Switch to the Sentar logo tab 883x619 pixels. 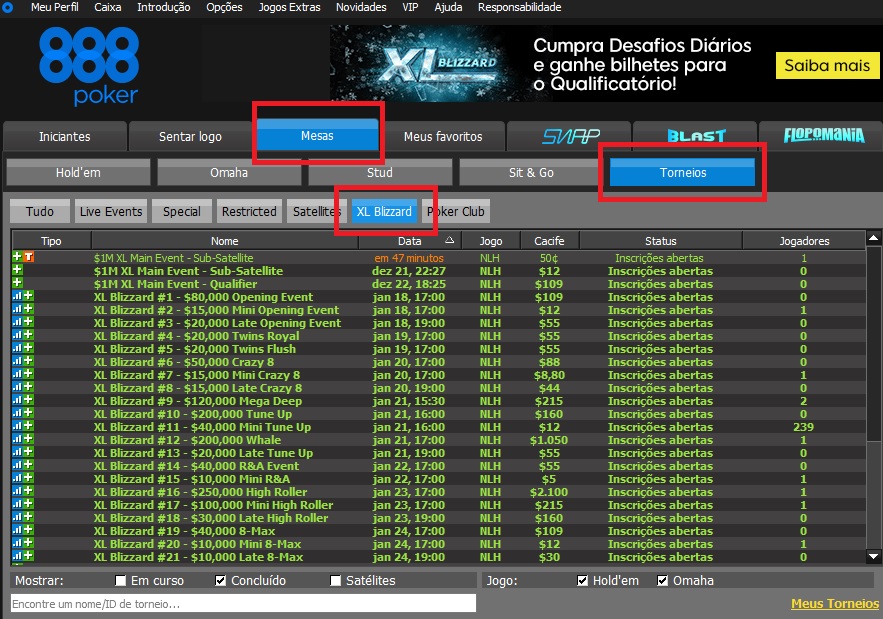[x=190, y=136]
